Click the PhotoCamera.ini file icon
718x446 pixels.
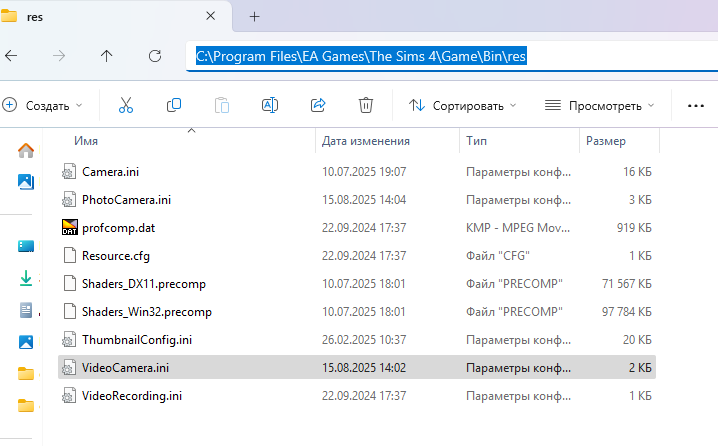[x=69, y=200]
